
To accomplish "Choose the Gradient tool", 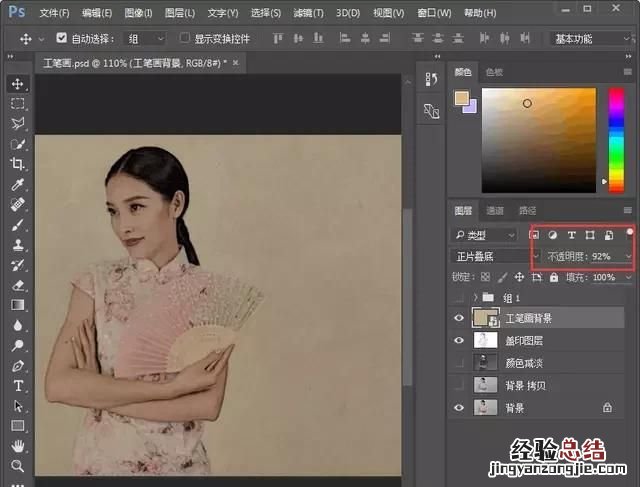I will coord(18,305).
